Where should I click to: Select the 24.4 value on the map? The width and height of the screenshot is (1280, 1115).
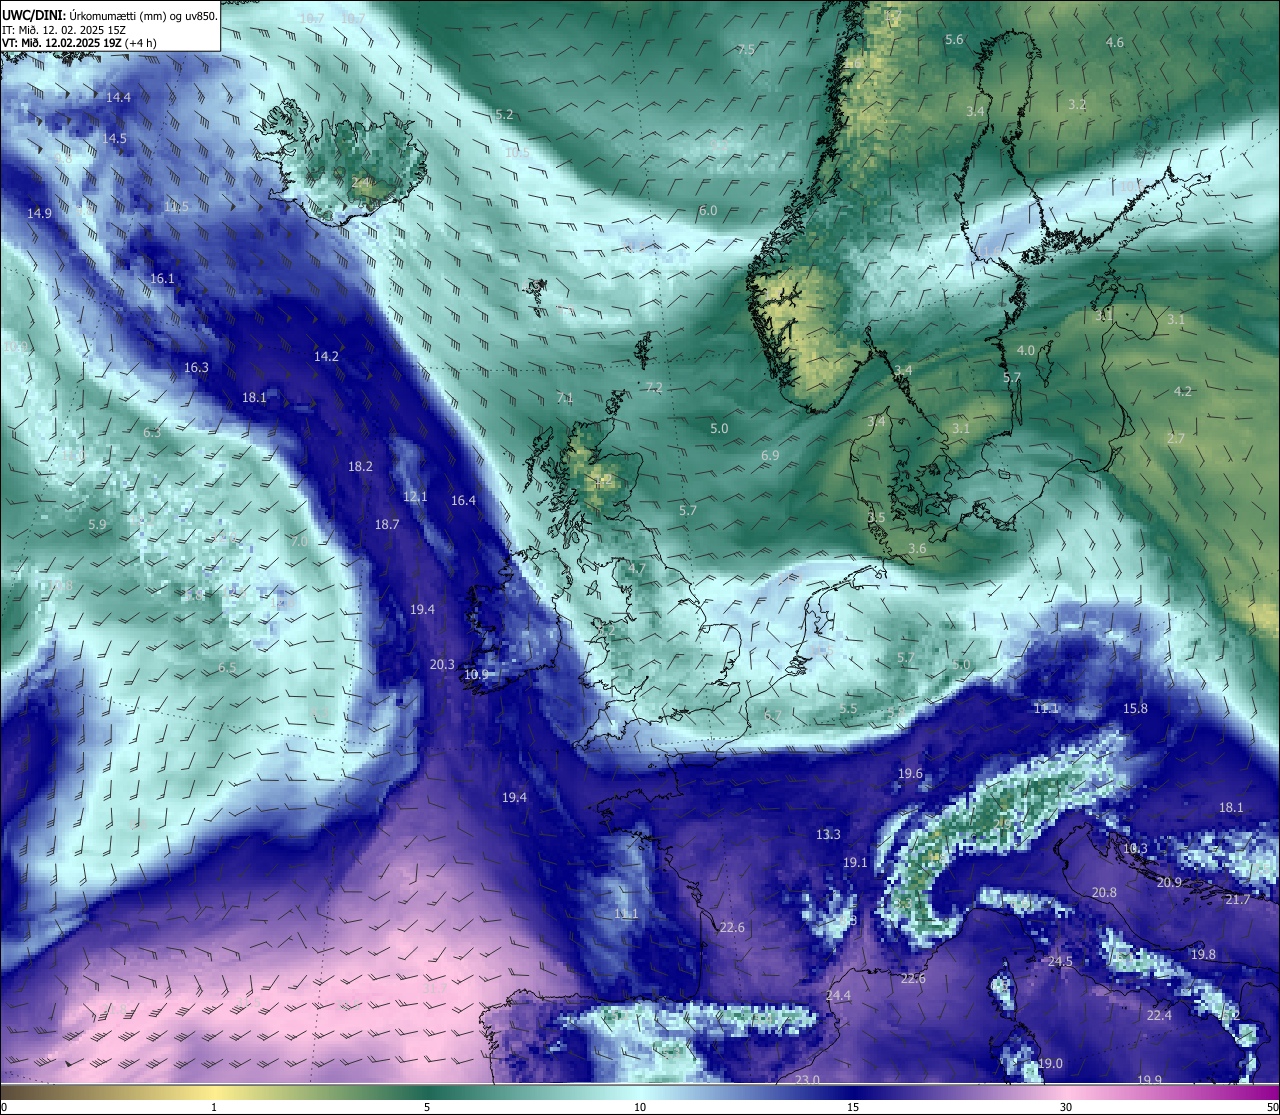838,995
